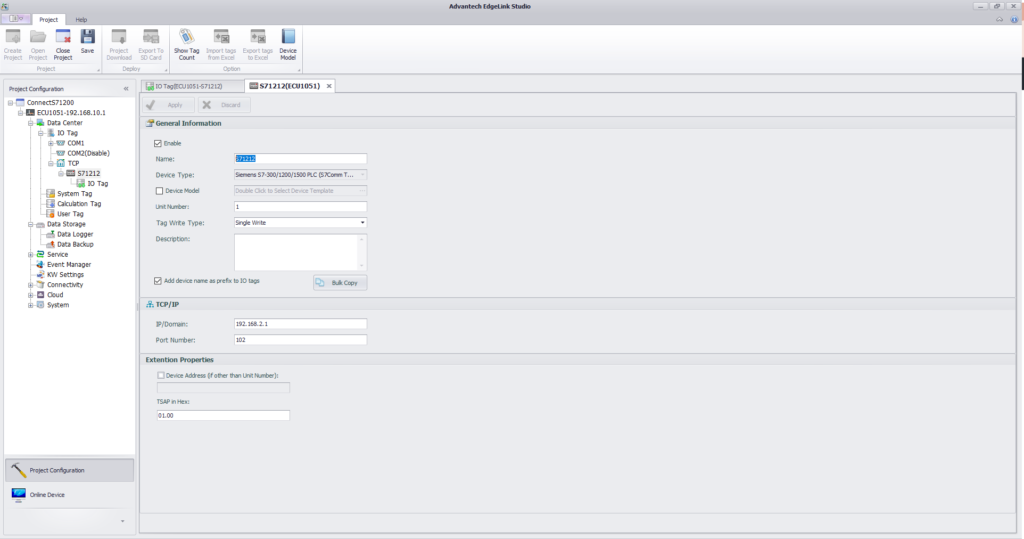Image resolution: width=1024 pixels, height=539 pixels.
Task: Switch to IO Tag(ECU1051-S71212) tab
Action: (192, 86)
